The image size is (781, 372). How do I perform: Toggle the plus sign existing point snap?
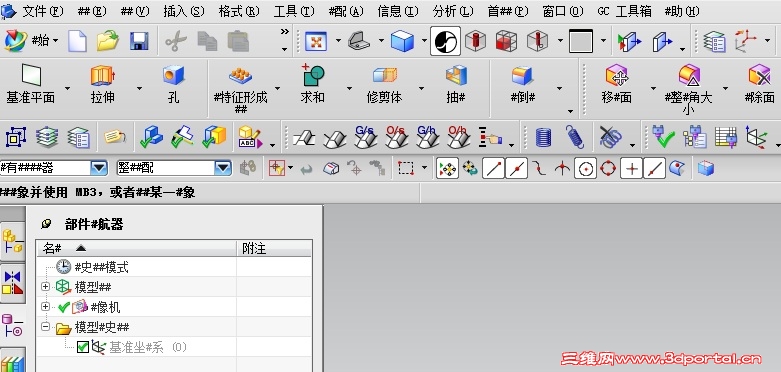tap(632, 168)
